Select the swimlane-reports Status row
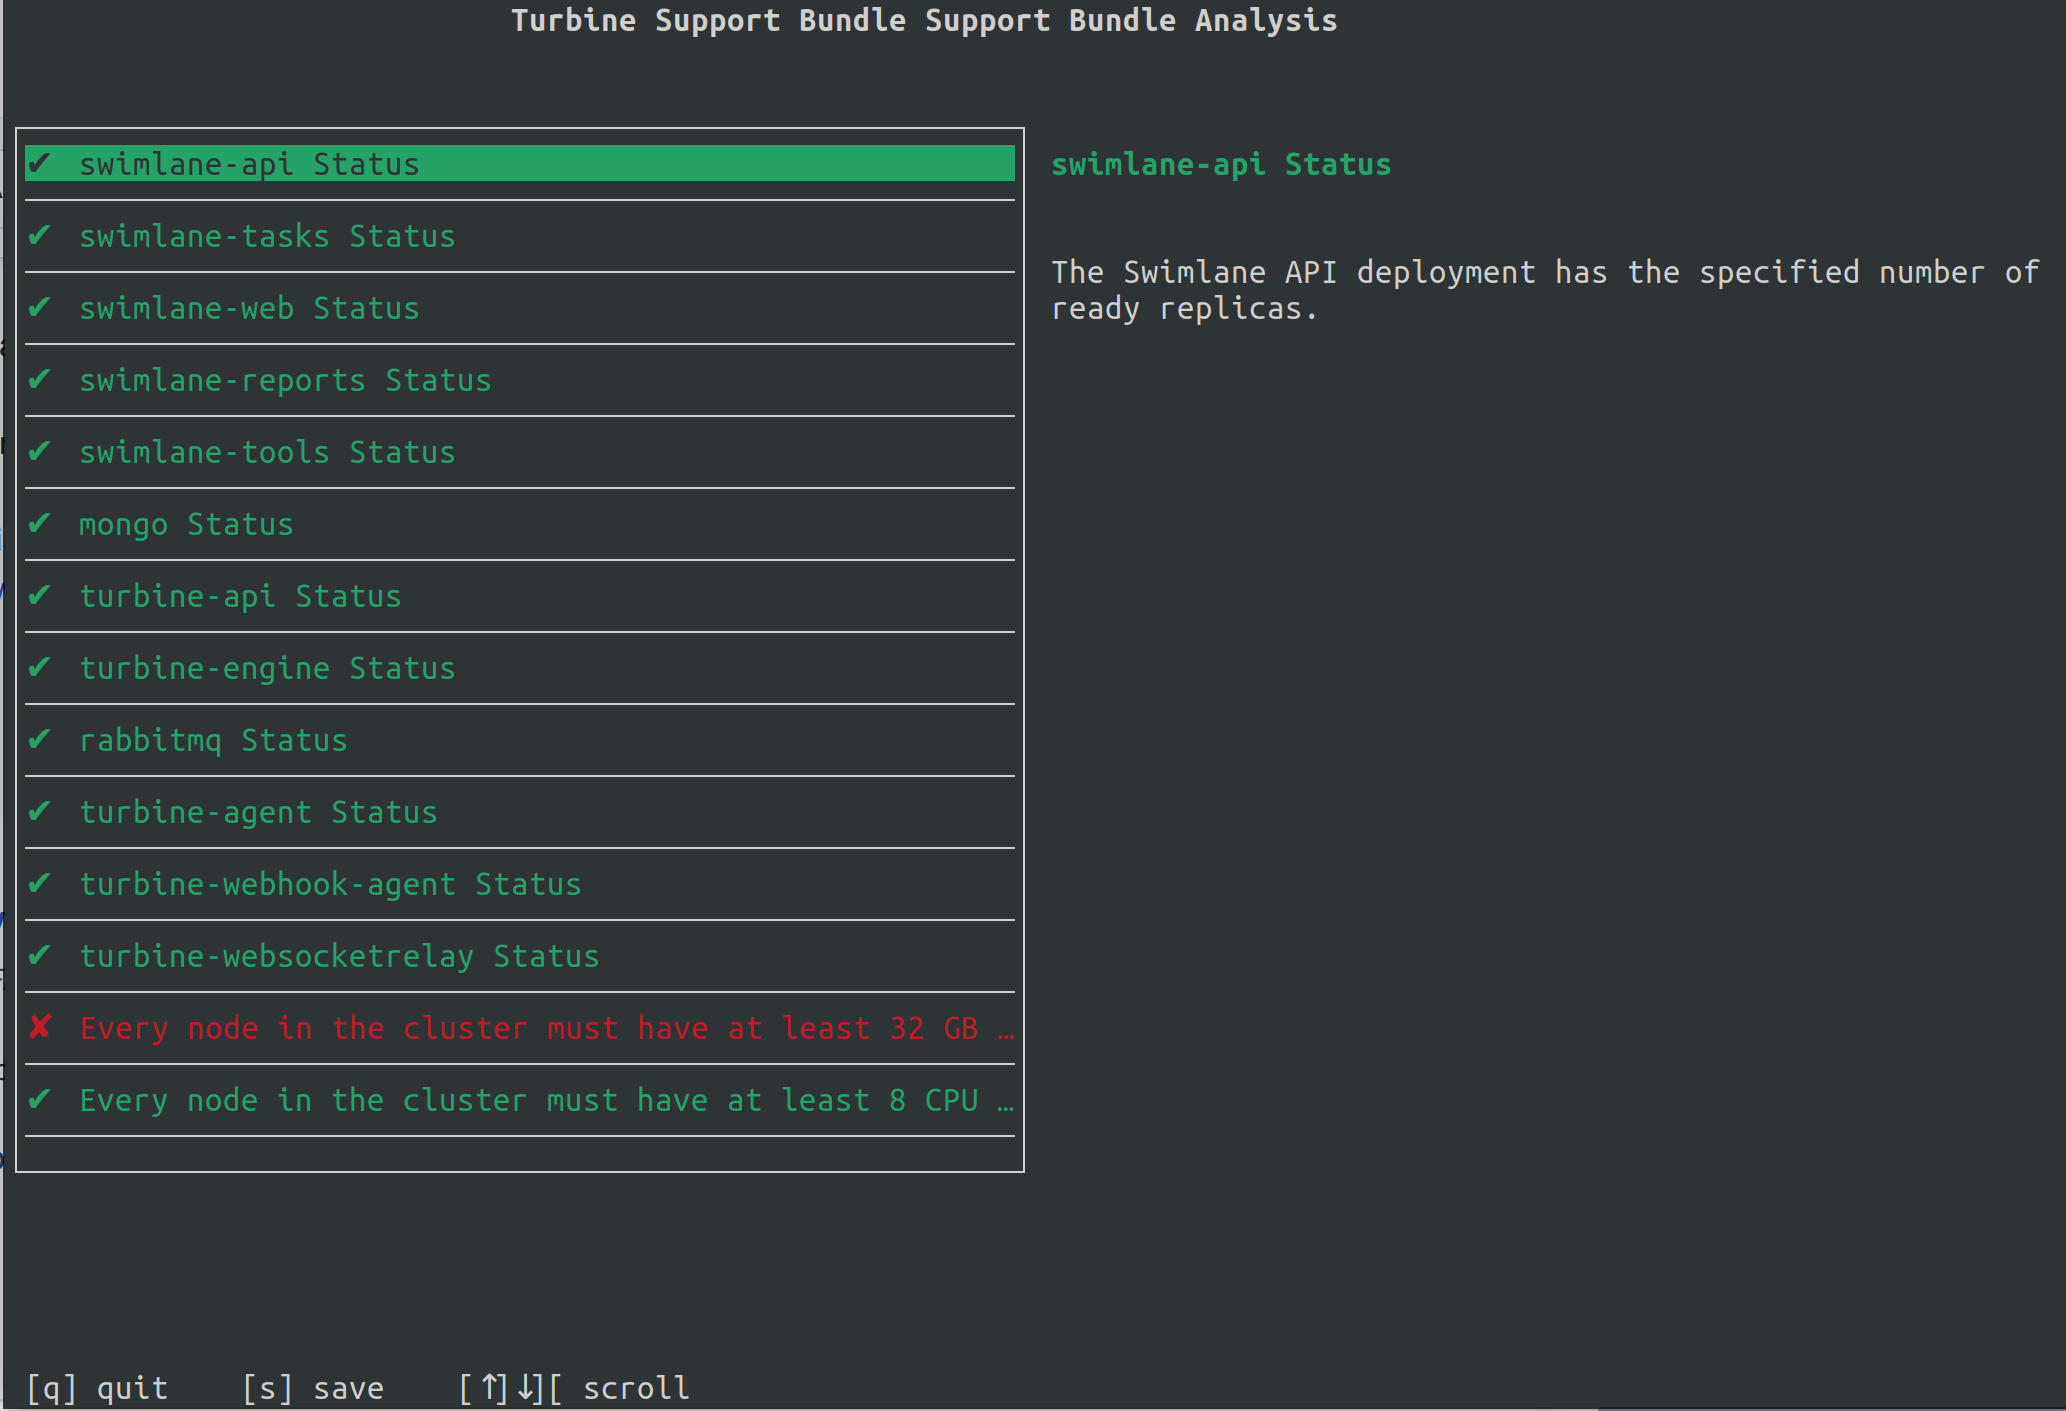Screen dimensions: 2066x1411 click(x=520, y=380)
